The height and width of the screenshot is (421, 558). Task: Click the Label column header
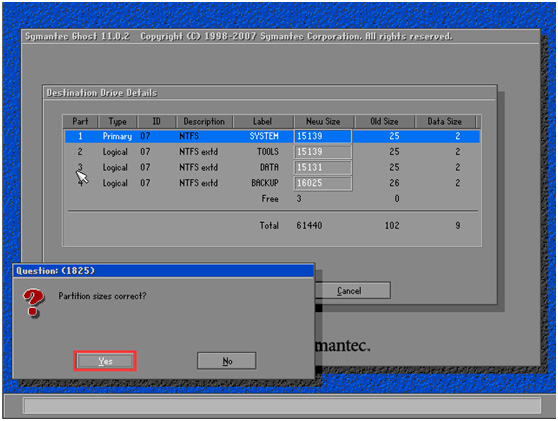263,121
